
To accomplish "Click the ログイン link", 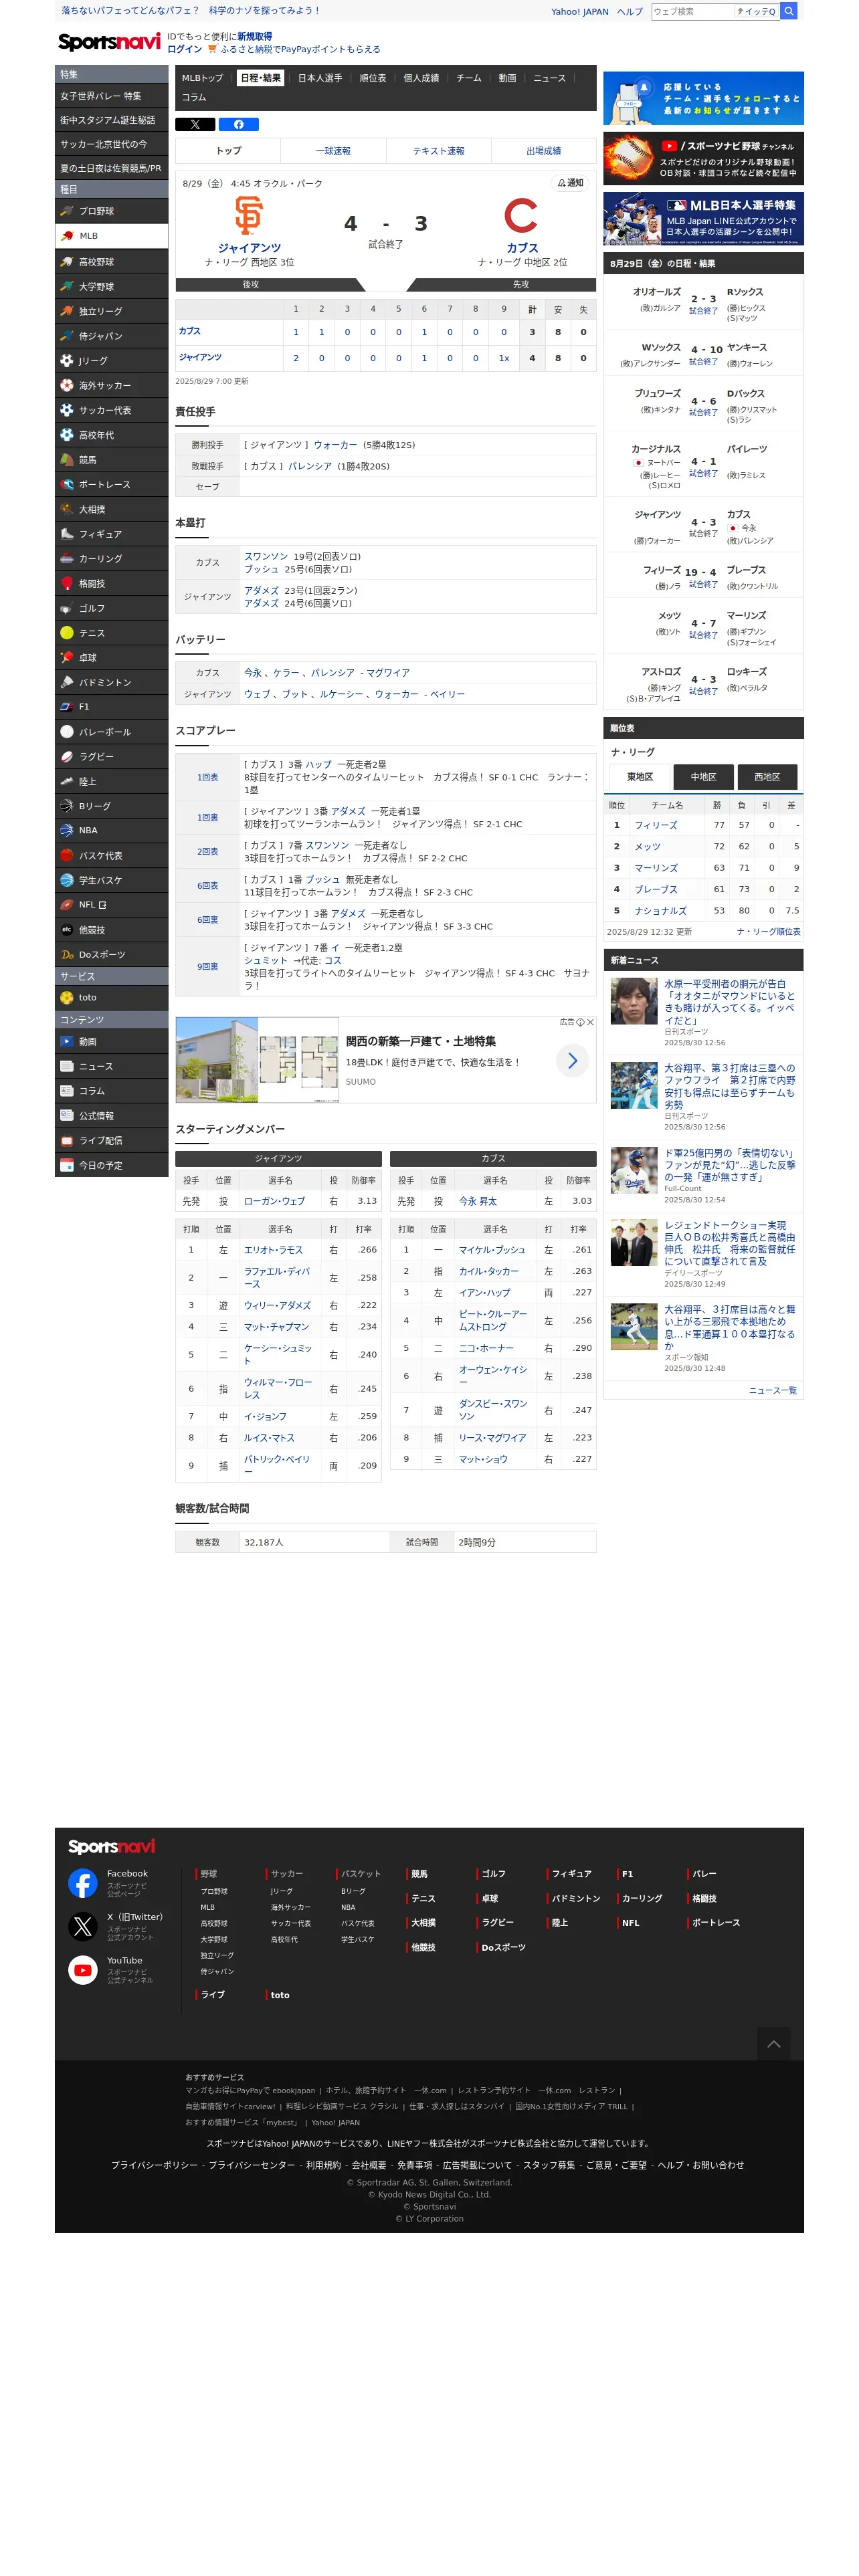I will click(x=184, y=49).
